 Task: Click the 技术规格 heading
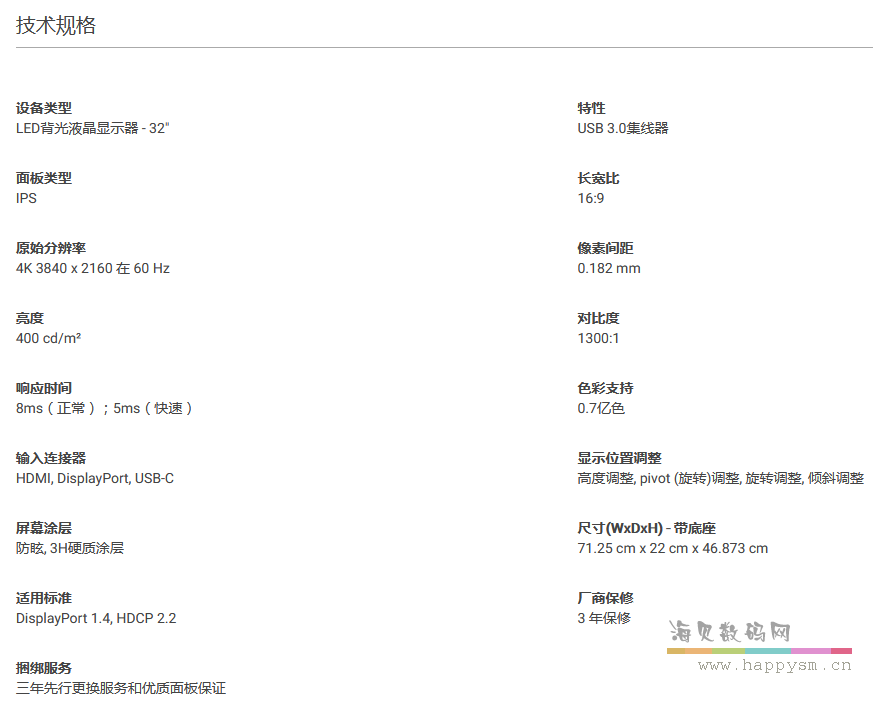click(x=56, y=26)
